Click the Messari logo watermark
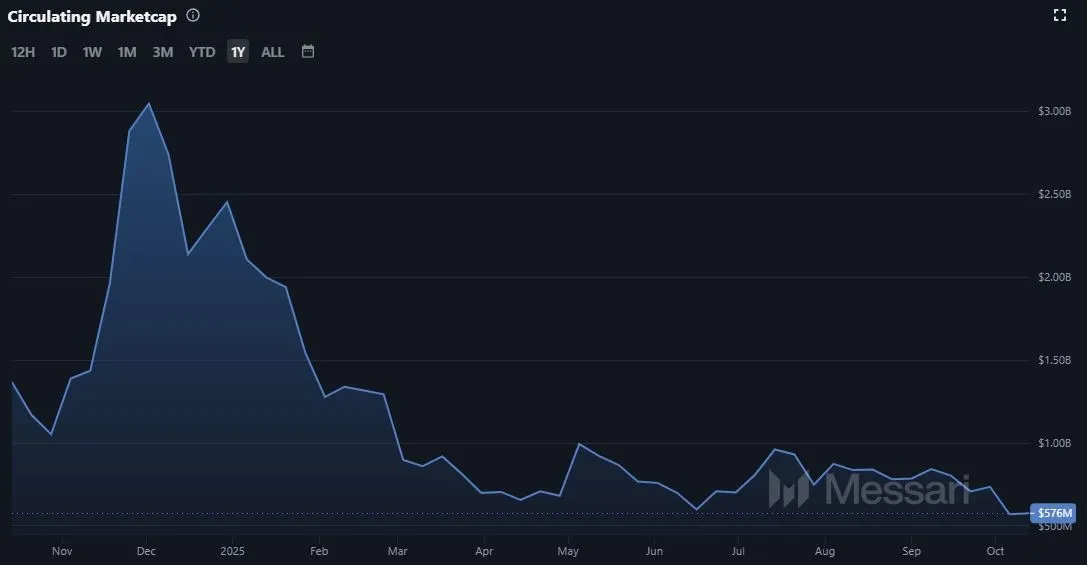The width and height of the screenshot is (1087, 565). [868, 489]
